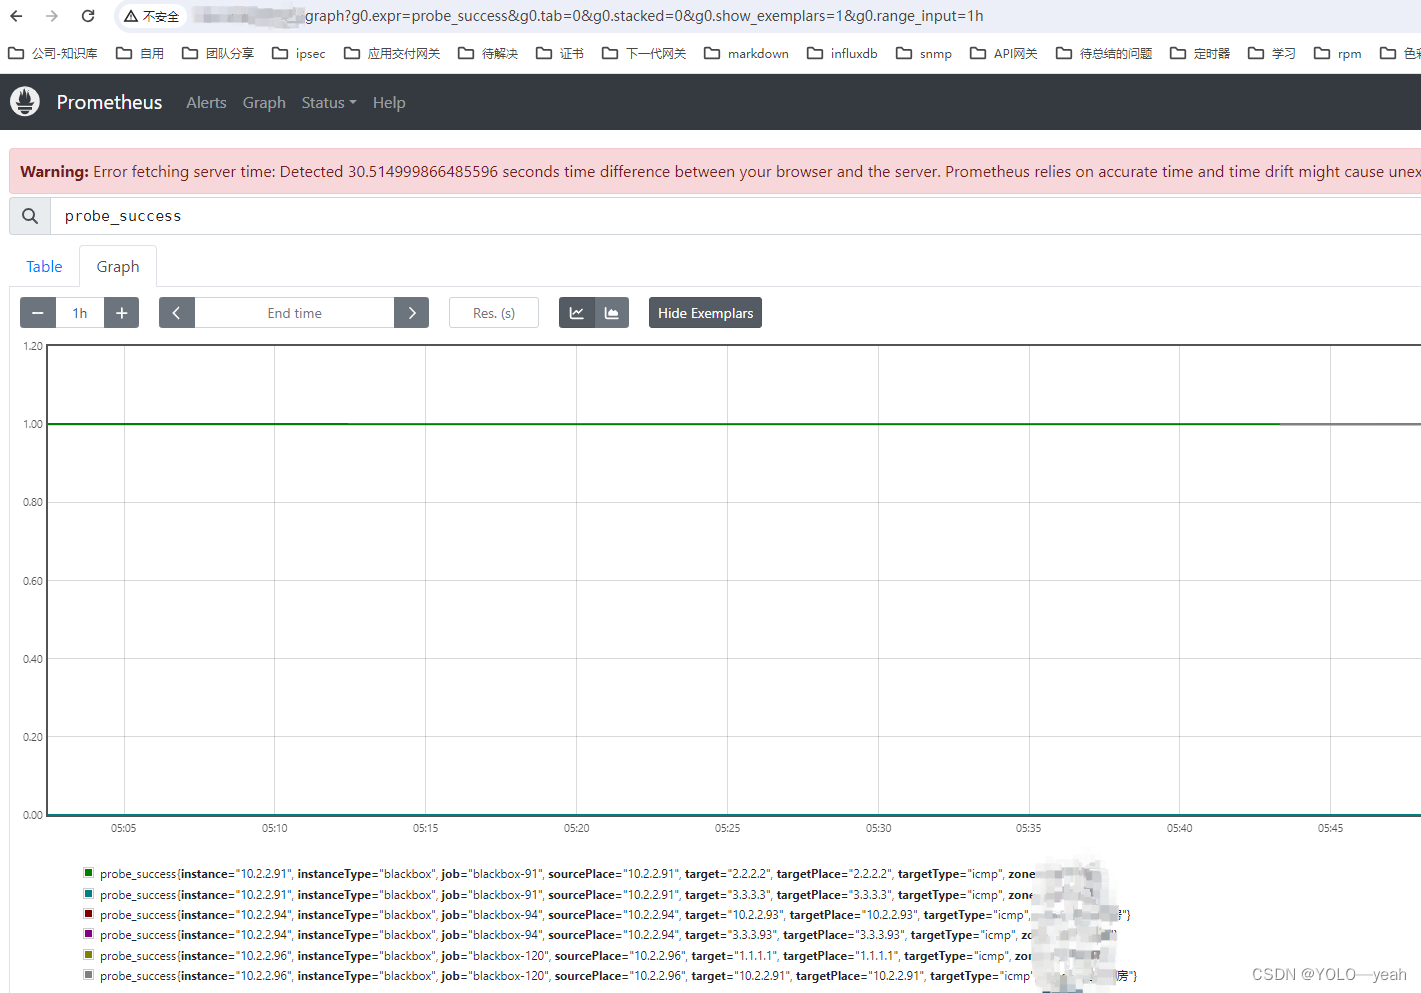
Task: Open the markdown bookmark folder
Action: (x=747, y=53)
